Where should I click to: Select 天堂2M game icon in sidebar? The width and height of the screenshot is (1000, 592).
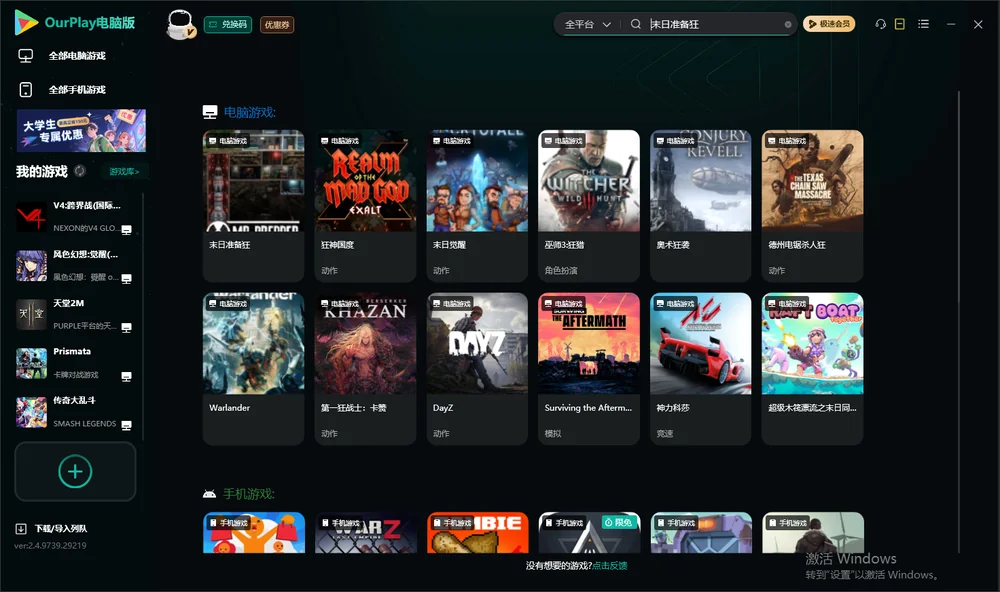pos(31,314)
